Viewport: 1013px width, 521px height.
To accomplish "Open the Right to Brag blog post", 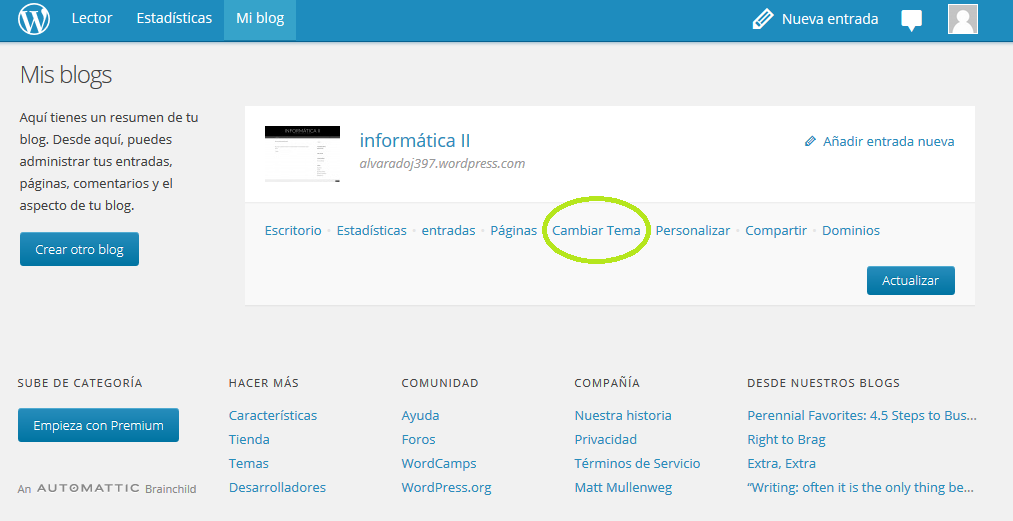I will click(x=786, y=439).
